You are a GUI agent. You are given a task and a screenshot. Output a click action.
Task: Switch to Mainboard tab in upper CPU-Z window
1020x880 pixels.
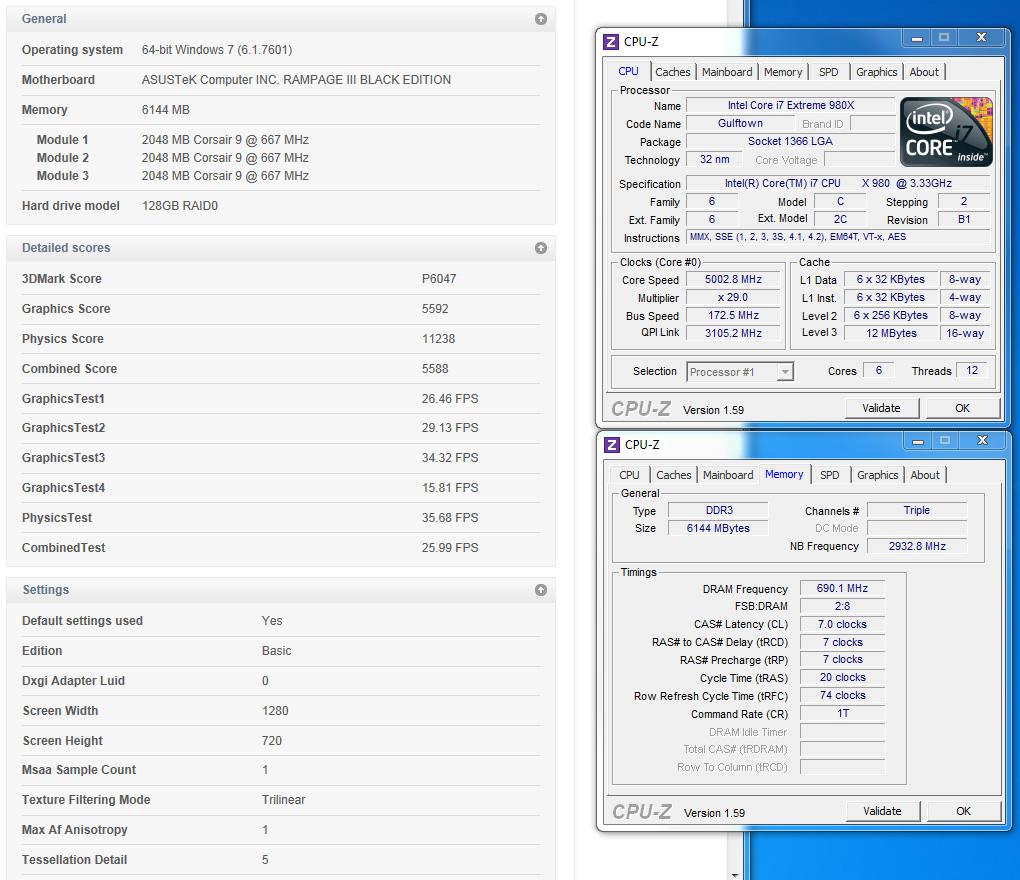click(x=727, y=72)
